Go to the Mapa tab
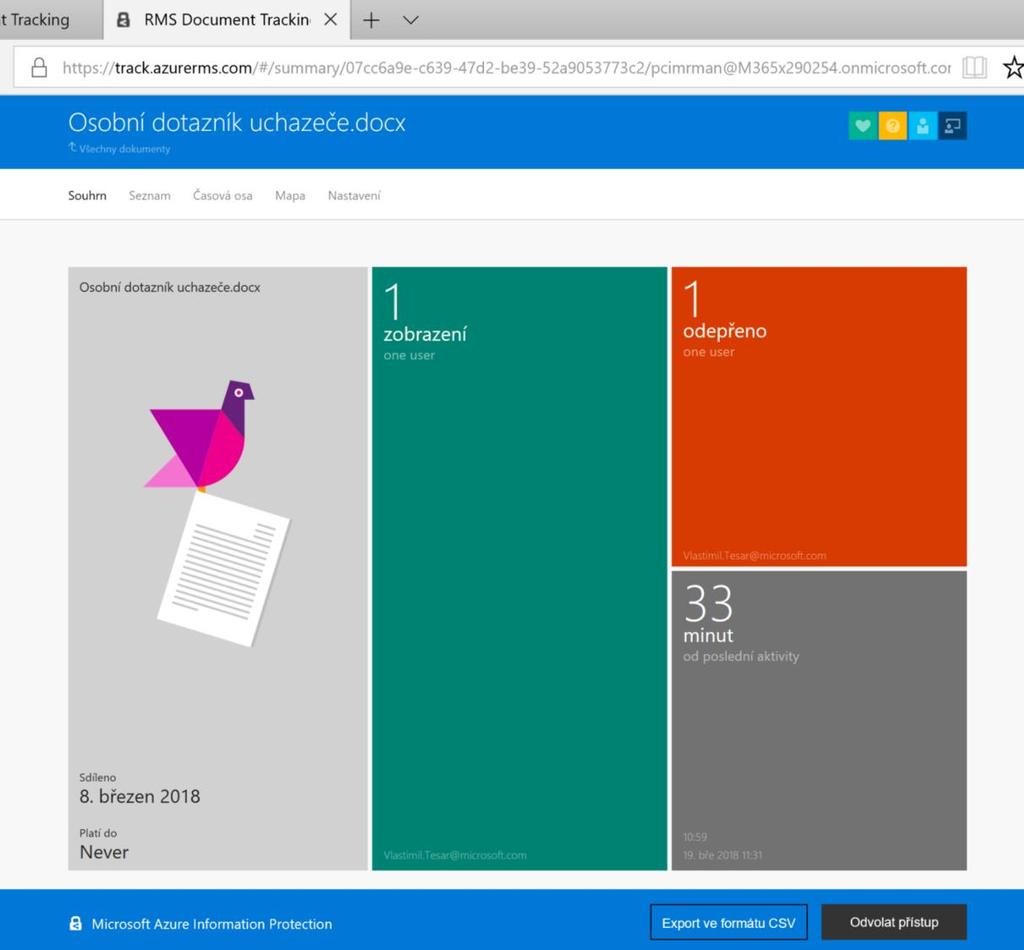Image resolution: width=1024 pixels, height=950 pixels. click(x=290, y=195)
